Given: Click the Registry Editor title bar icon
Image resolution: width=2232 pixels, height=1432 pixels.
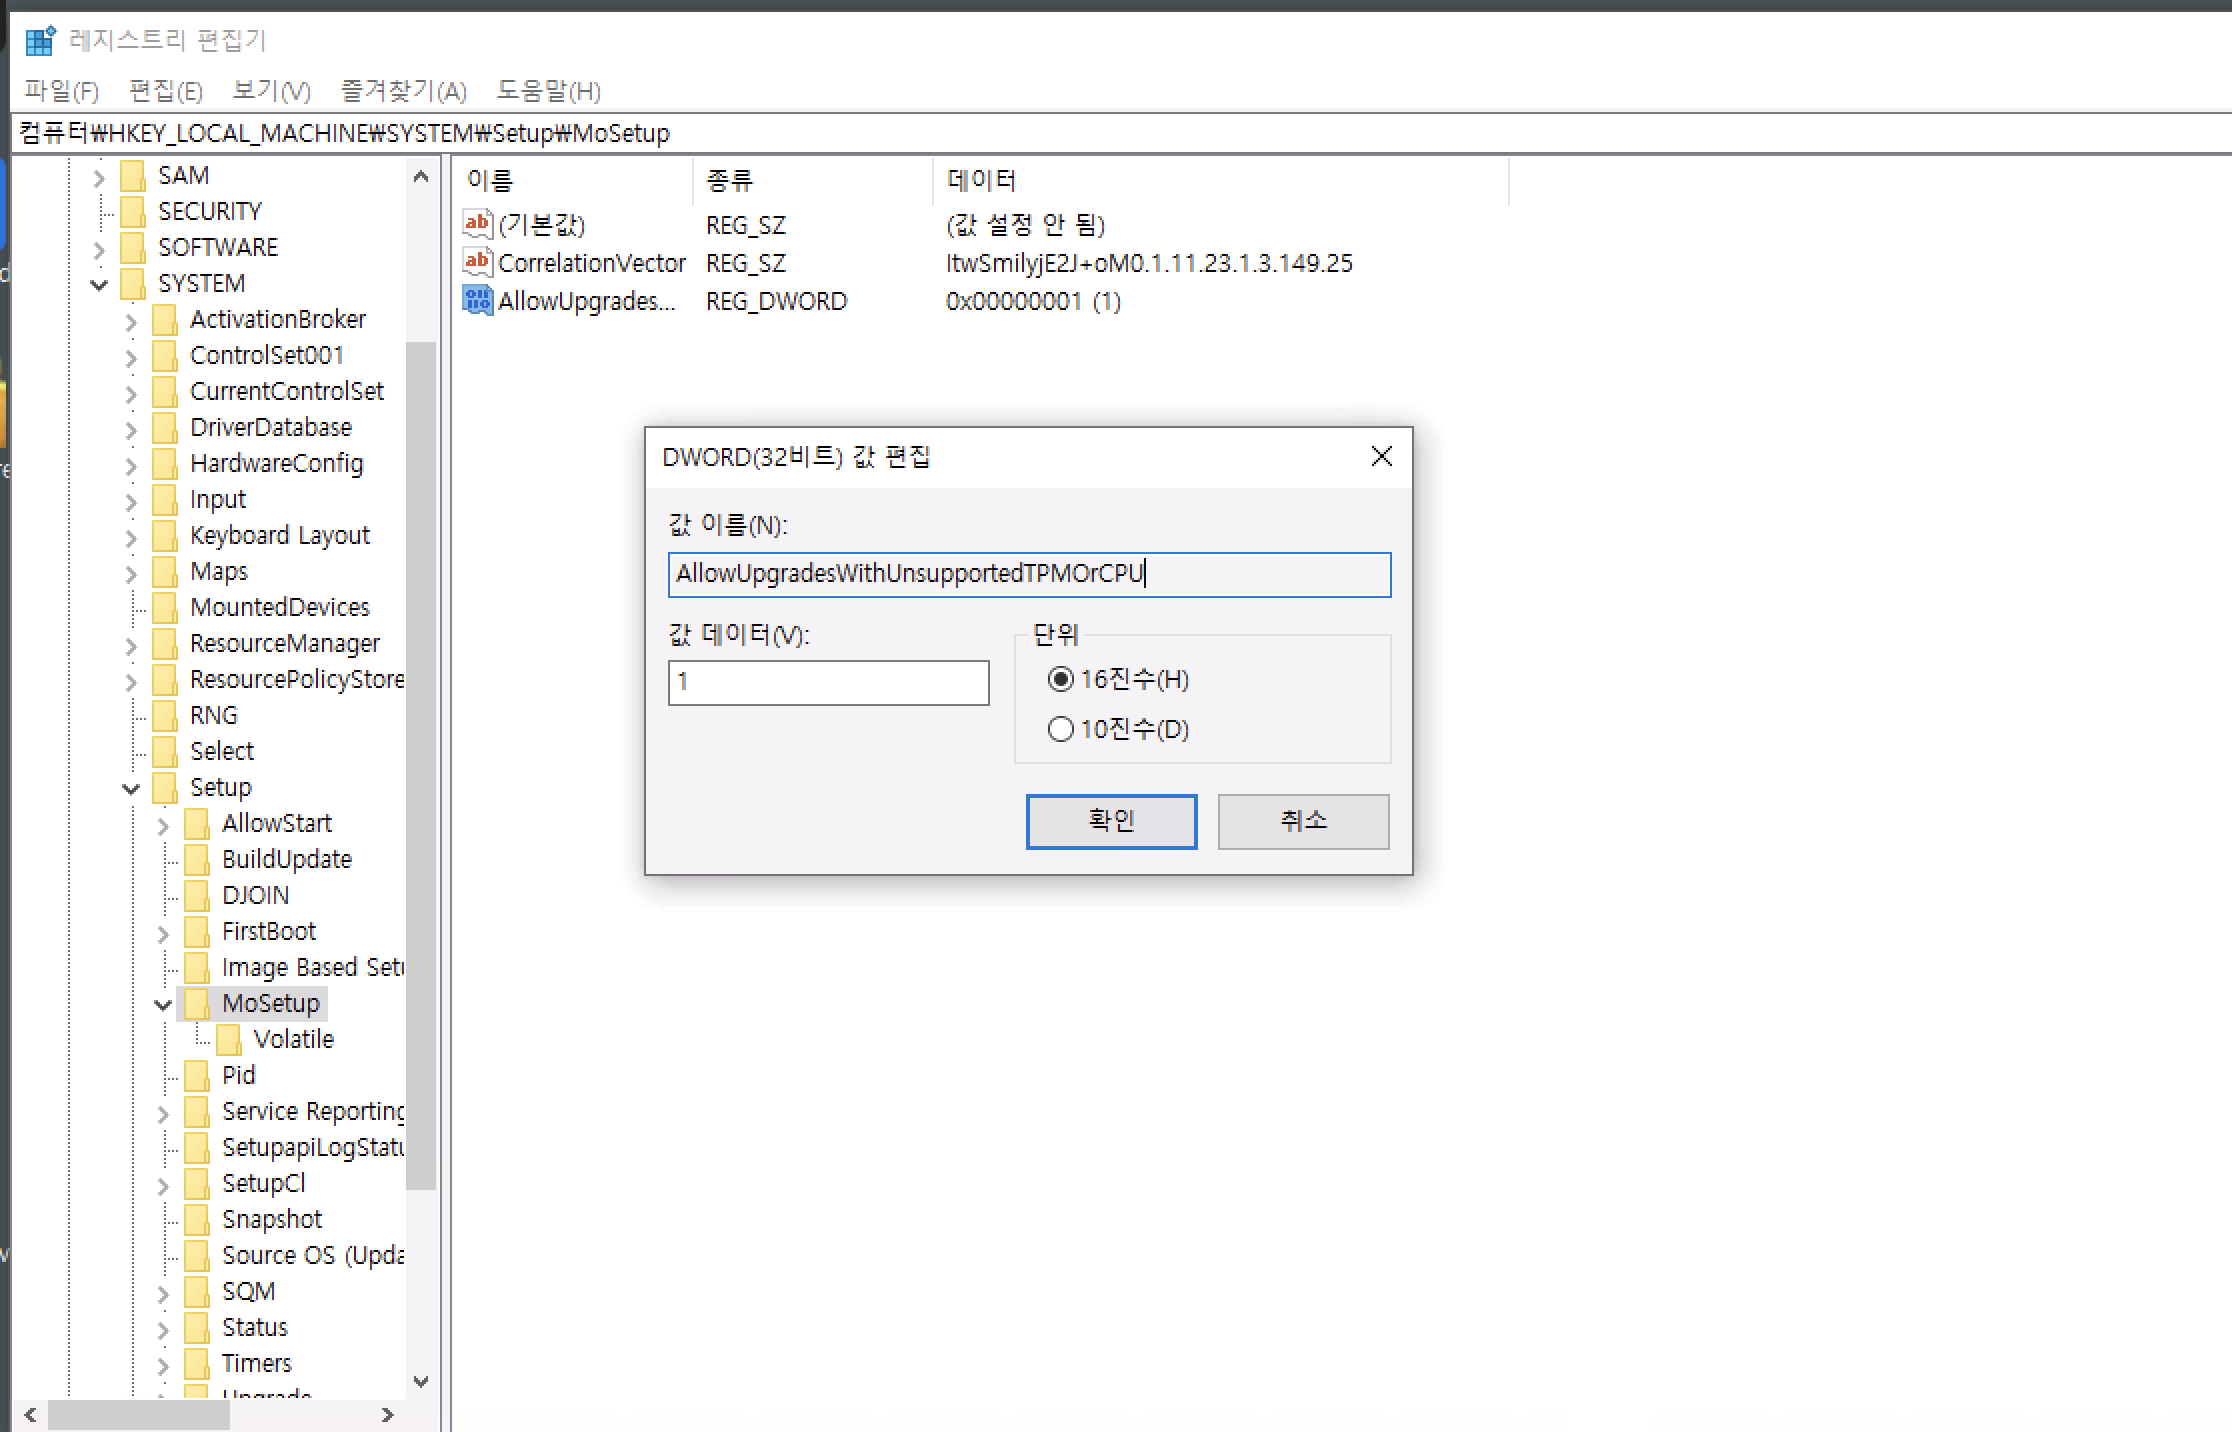Looking at the screenshot, I should [40, 41].
